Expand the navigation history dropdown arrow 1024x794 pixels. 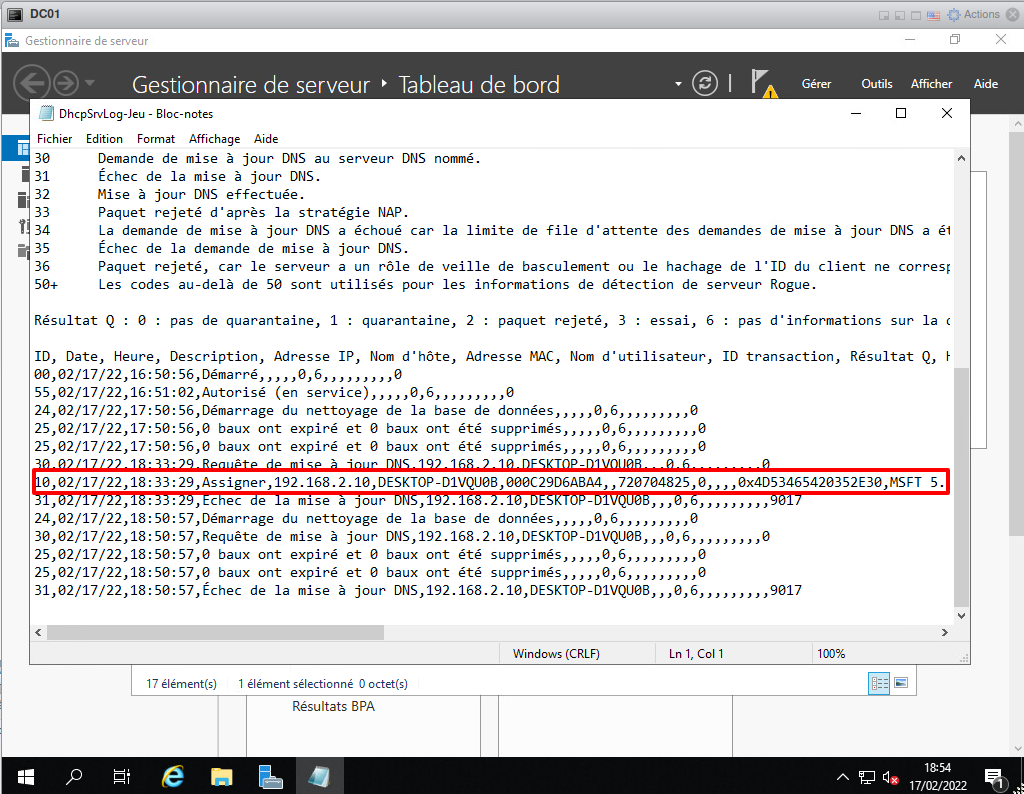click(x=91, y=83)
